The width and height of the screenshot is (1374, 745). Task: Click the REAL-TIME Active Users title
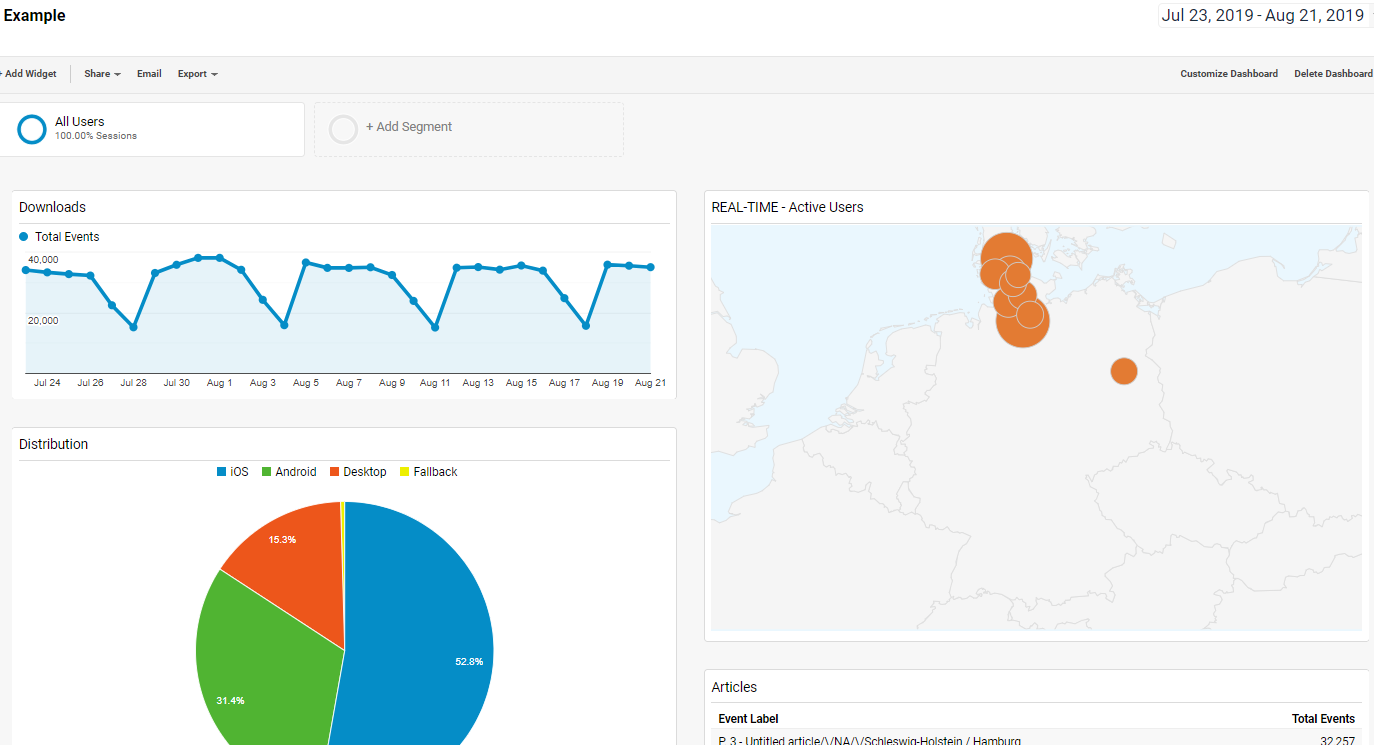[787, 207]
